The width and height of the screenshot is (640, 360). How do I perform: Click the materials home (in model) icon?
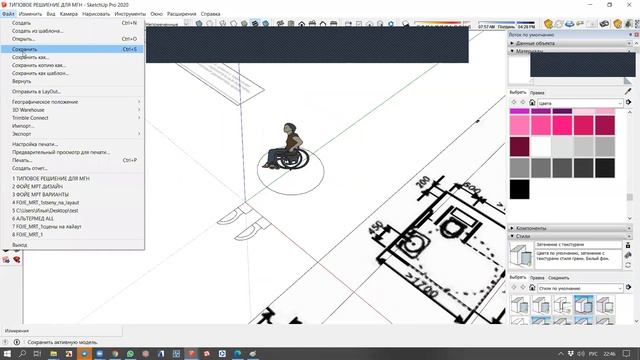(x=532, y=102)
